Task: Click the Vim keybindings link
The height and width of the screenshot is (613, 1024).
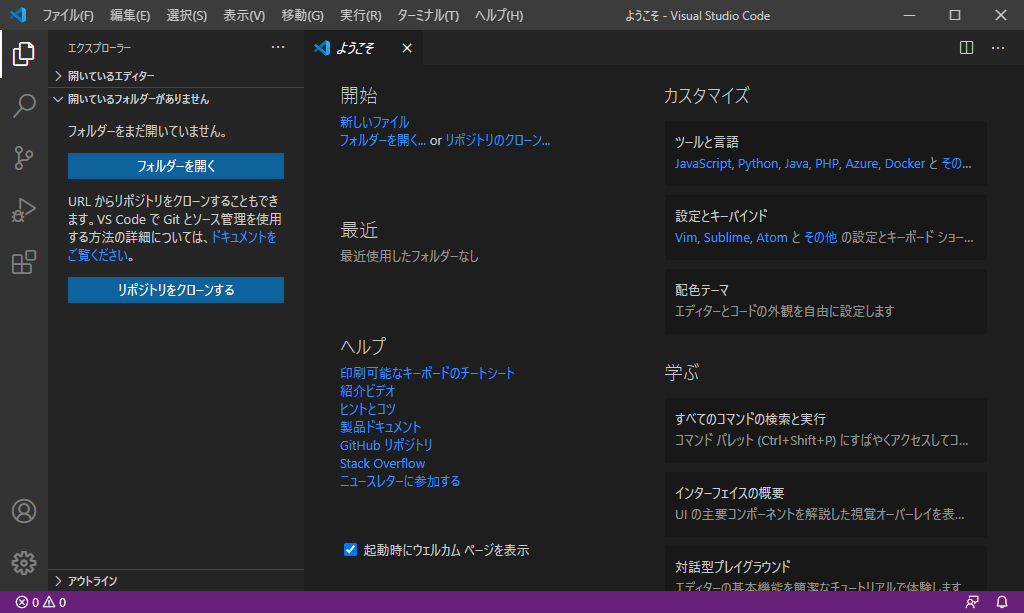Action: tap(686, 238)
